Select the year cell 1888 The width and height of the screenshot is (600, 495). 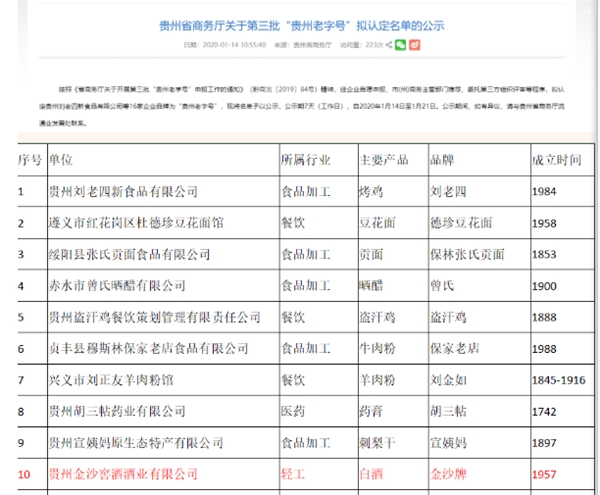pyautogui.click(x=562, y=317)
